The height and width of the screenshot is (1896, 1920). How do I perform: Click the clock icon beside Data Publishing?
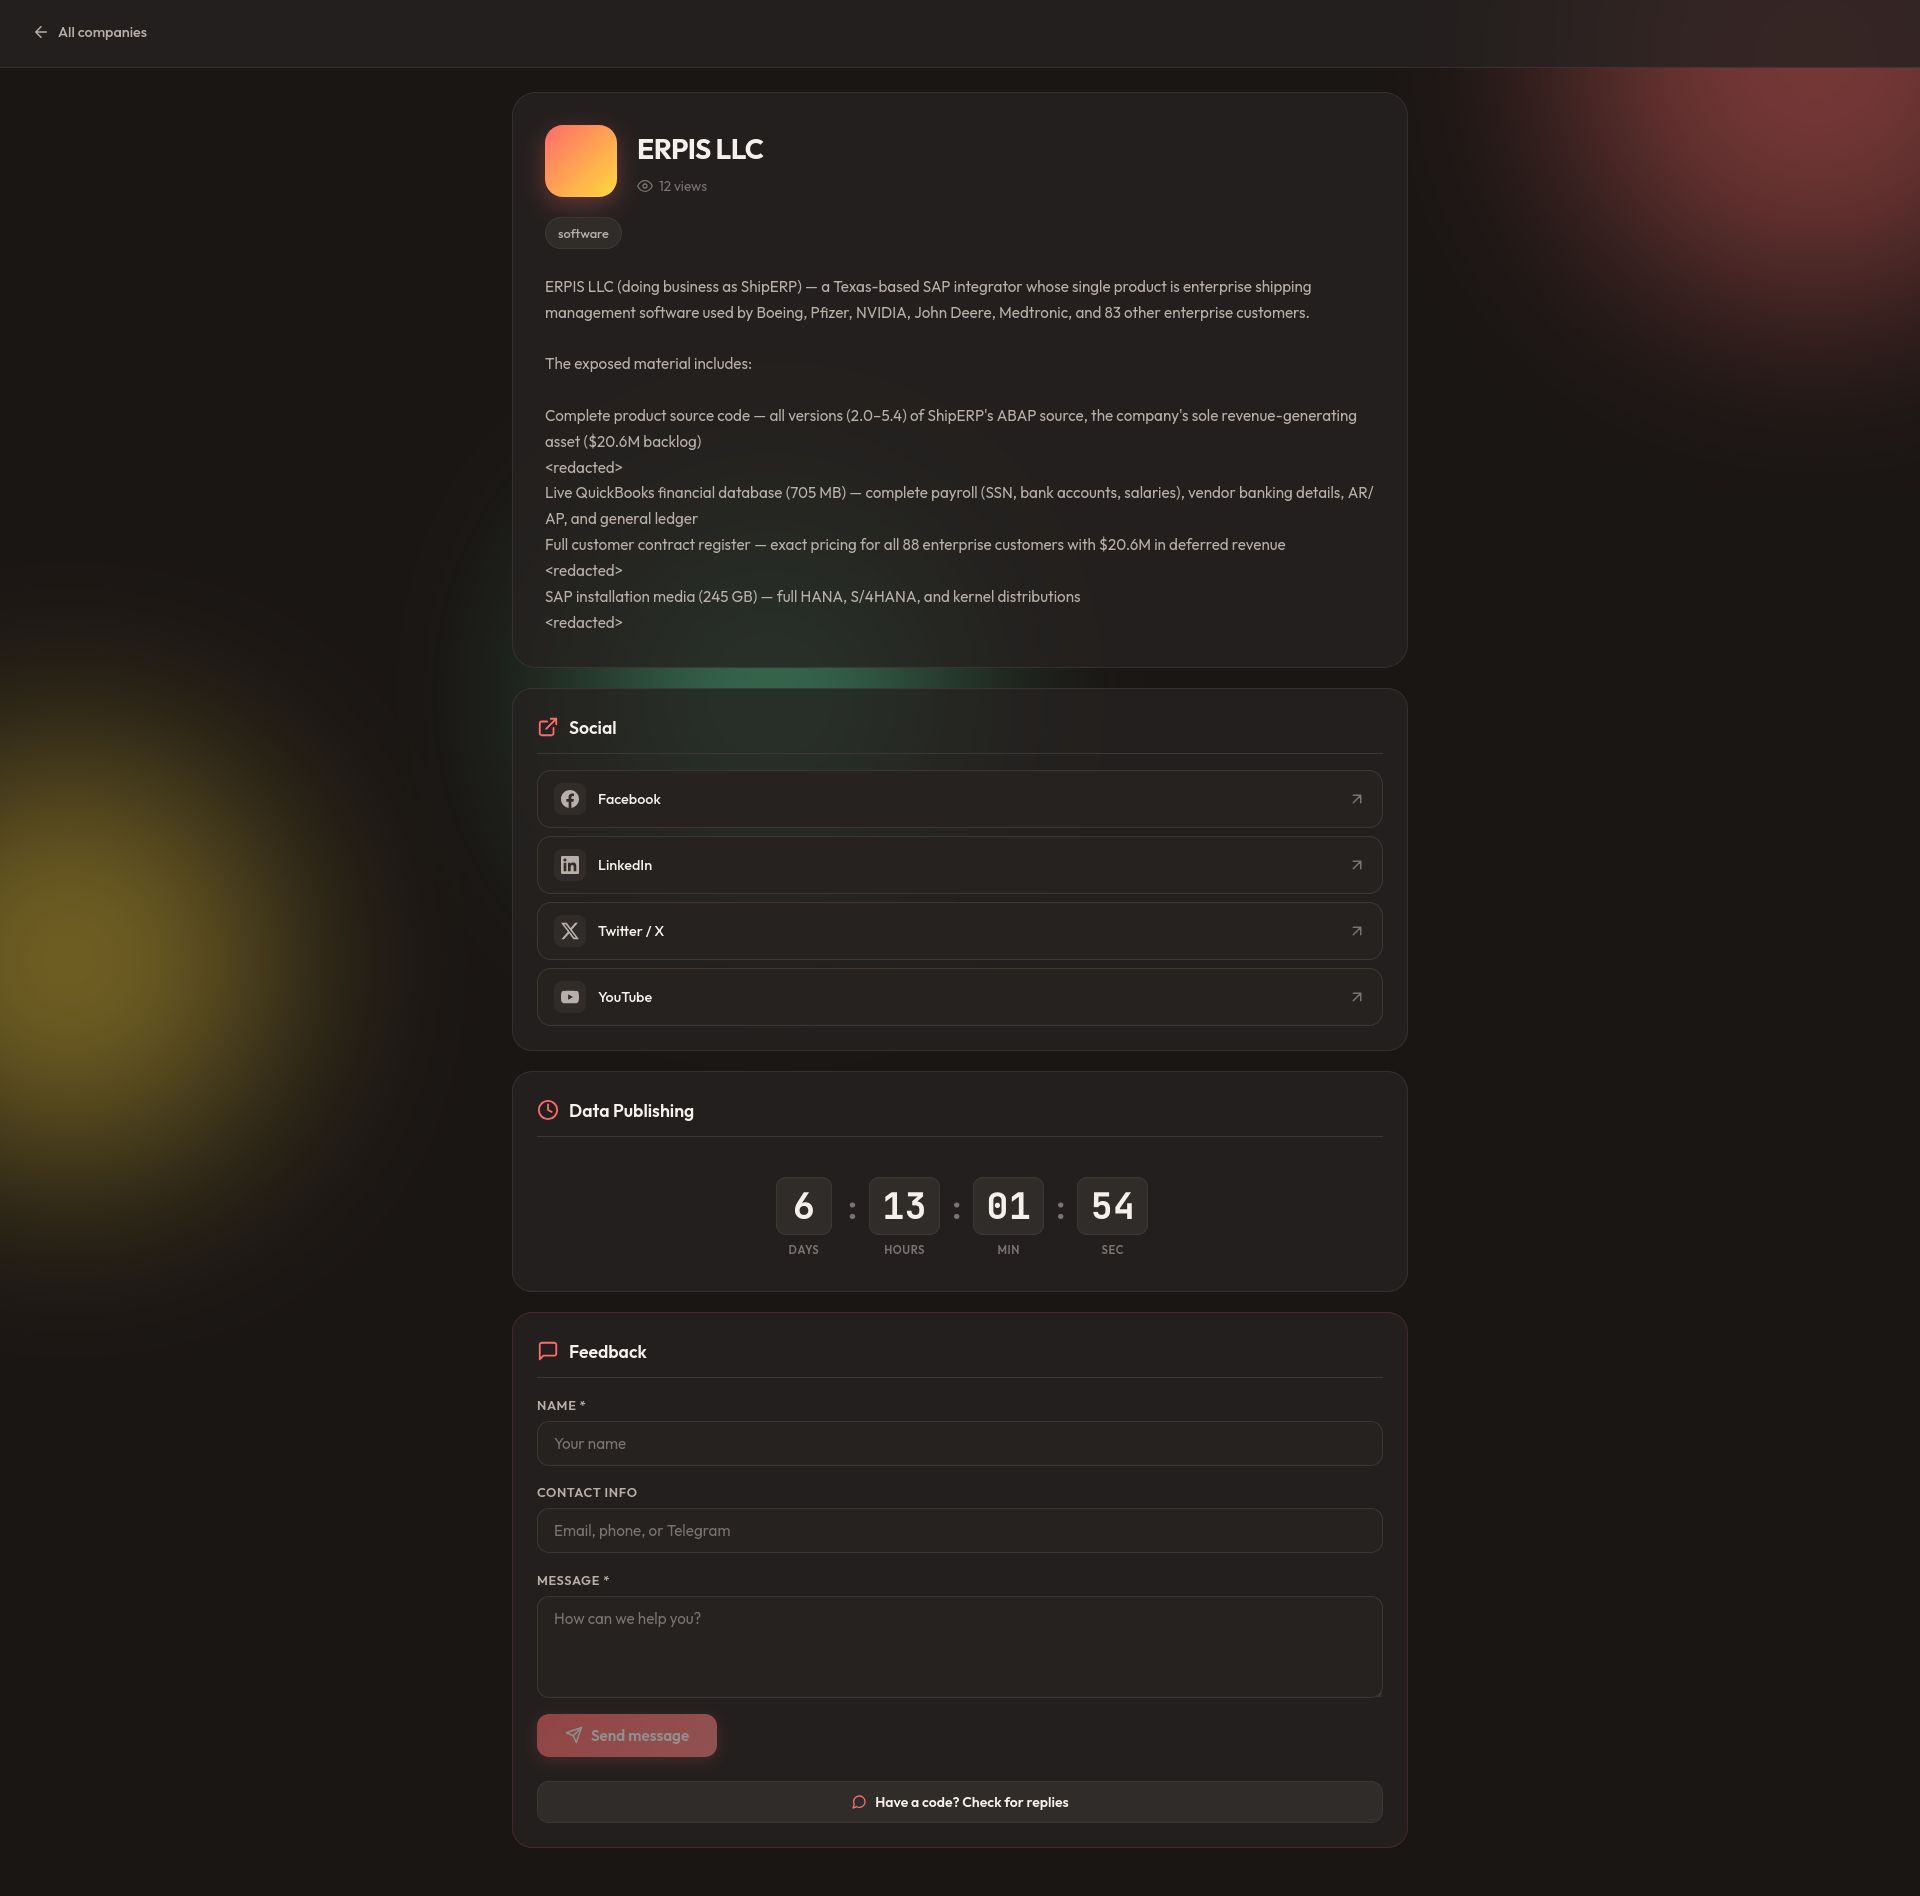tap(548, 1110)
